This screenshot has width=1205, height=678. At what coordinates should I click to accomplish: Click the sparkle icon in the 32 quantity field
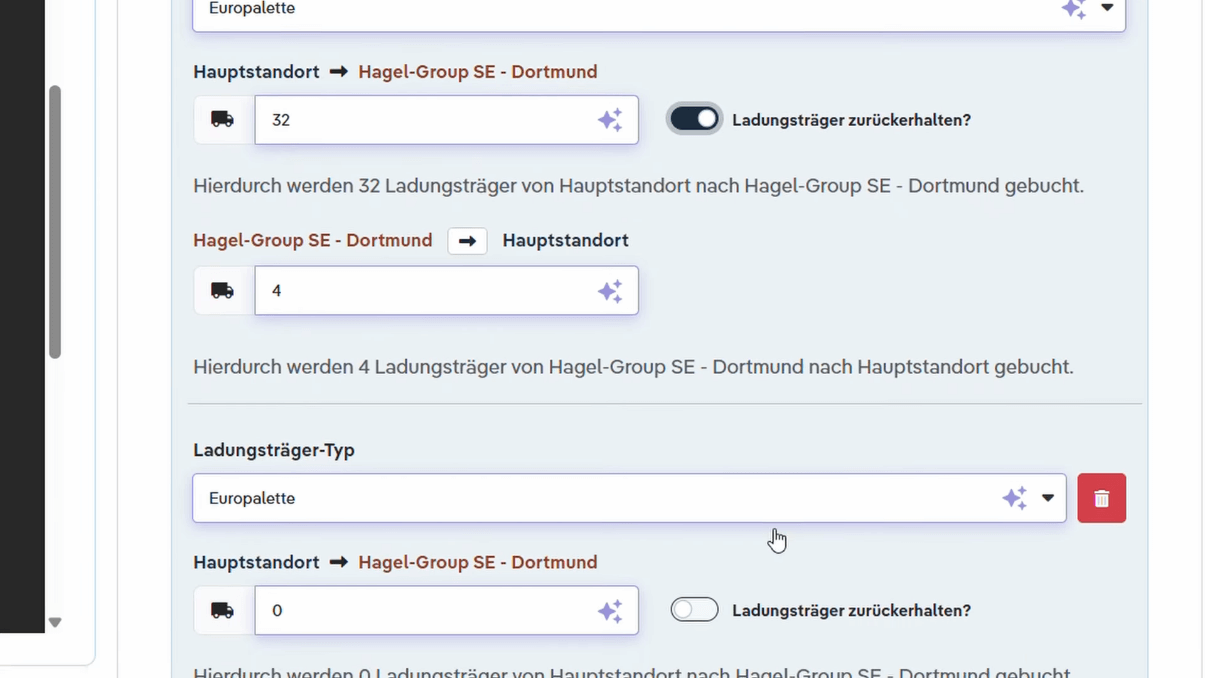pyautogui.click(x=610, y=120)
